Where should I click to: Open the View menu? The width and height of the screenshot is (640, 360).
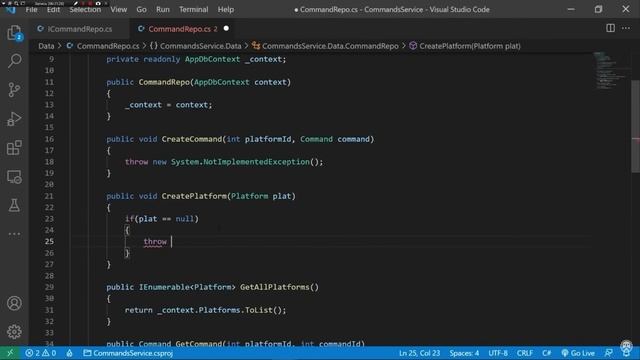click(118, 9)
